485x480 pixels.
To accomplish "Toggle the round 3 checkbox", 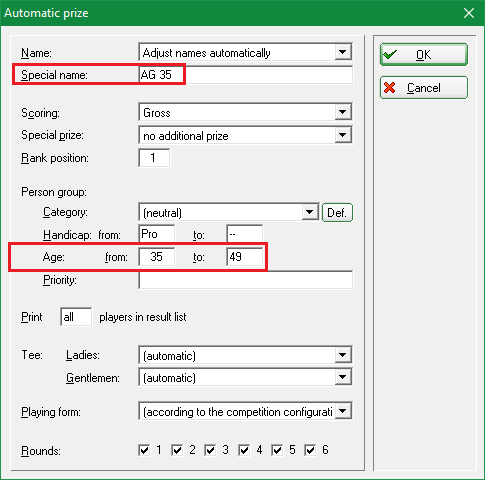I will (x=210, y=450).
